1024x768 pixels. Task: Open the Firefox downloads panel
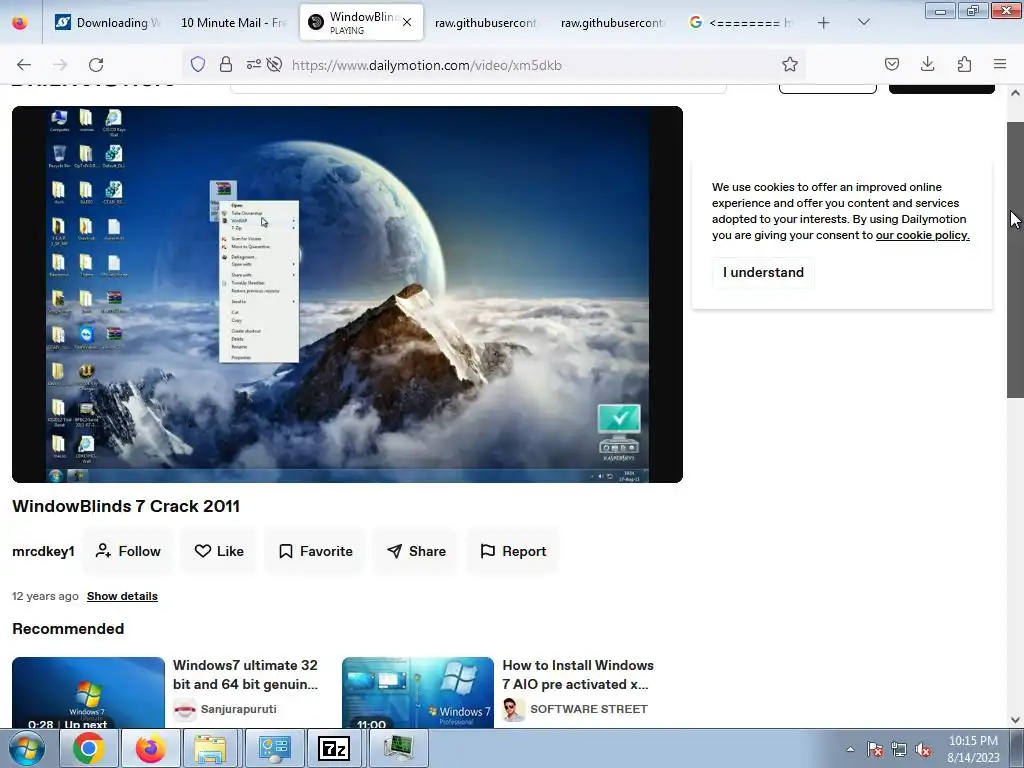pos(927,64)
